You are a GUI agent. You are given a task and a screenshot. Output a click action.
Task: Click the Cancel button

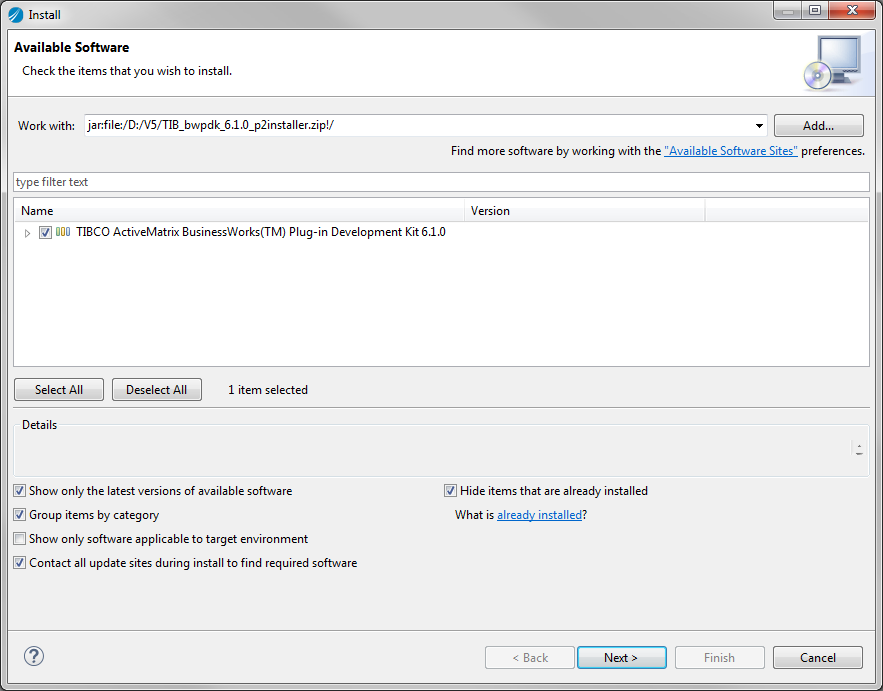[818, 658]
